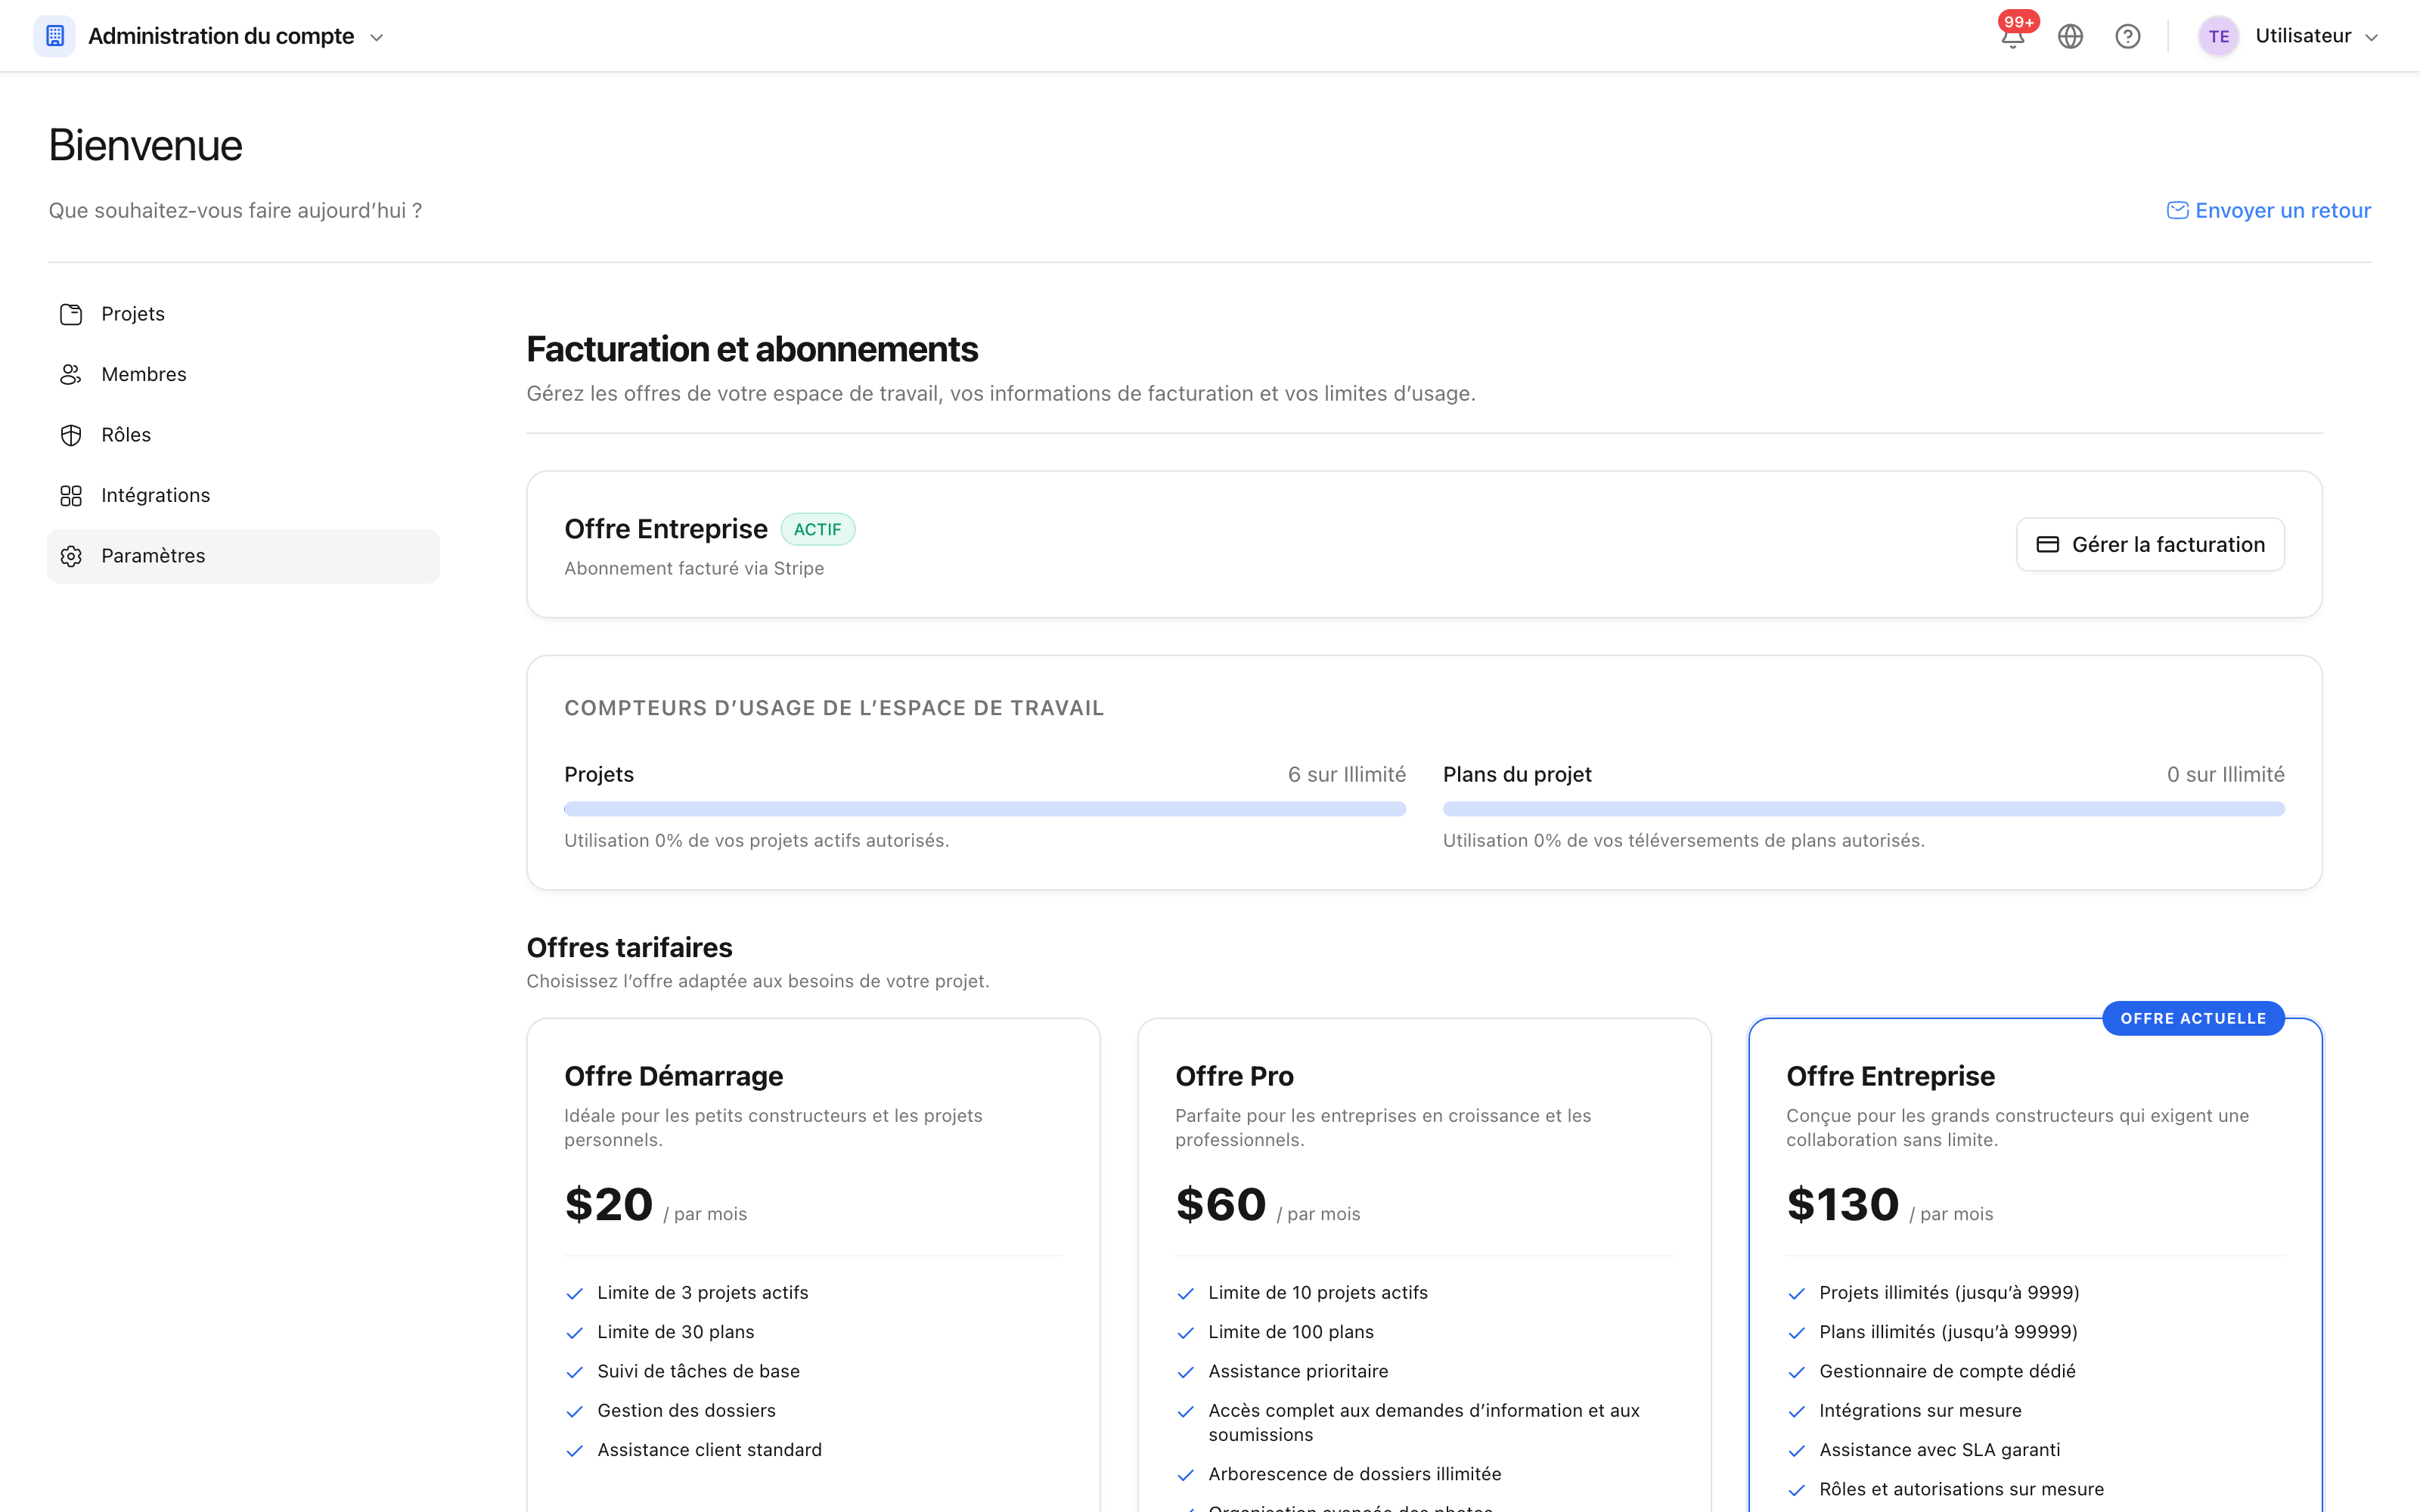
Task: Click the $60 price text
Action: click(x=1220, y=1204)
